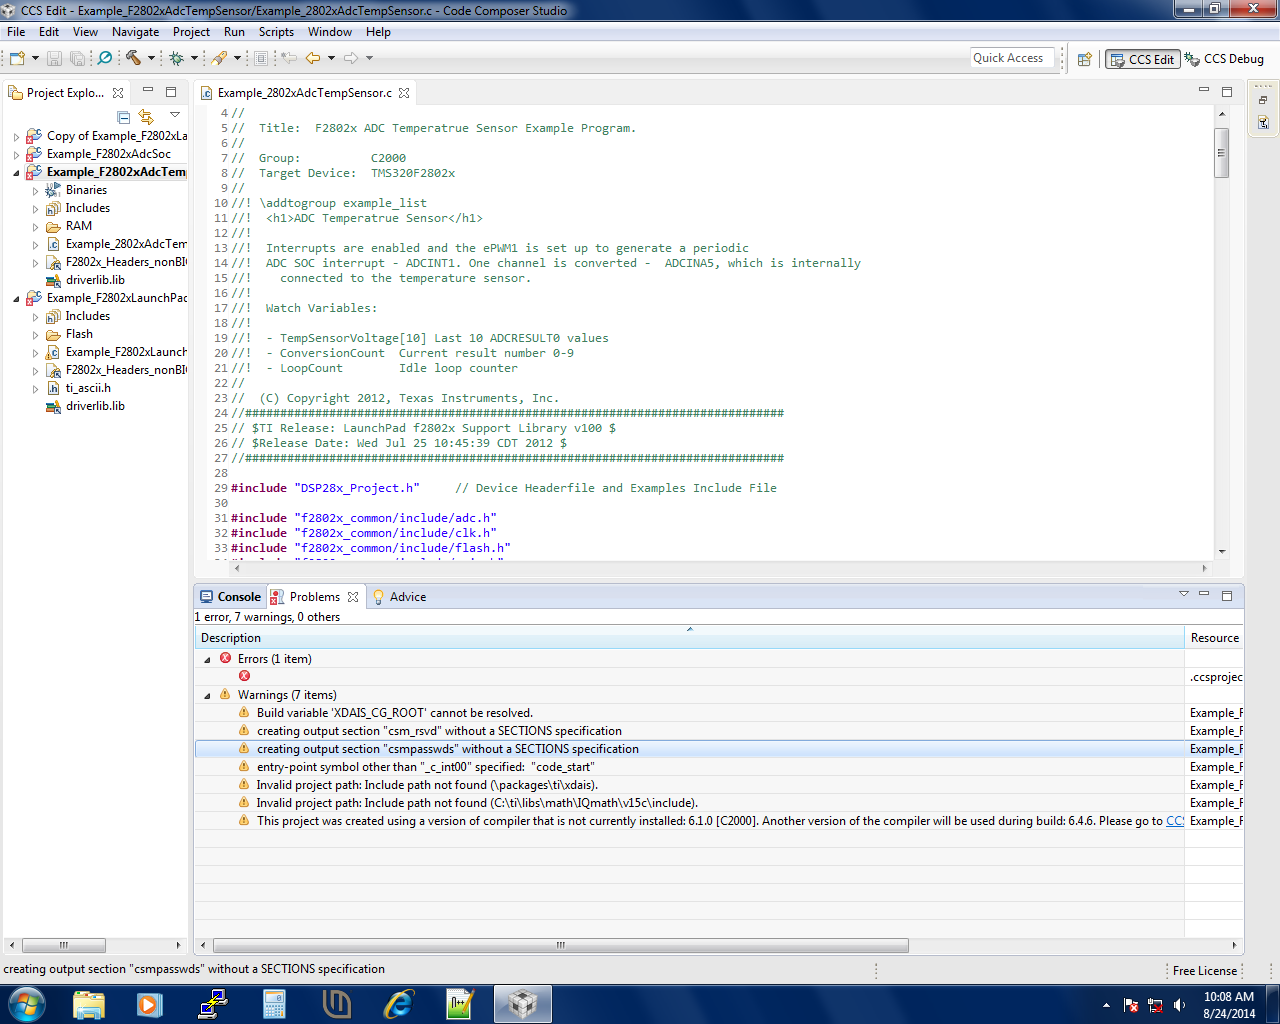Open the Project menu
Image resolution: width=1280 pixels, height=1024 pixels.
click(x=191, y=32)
